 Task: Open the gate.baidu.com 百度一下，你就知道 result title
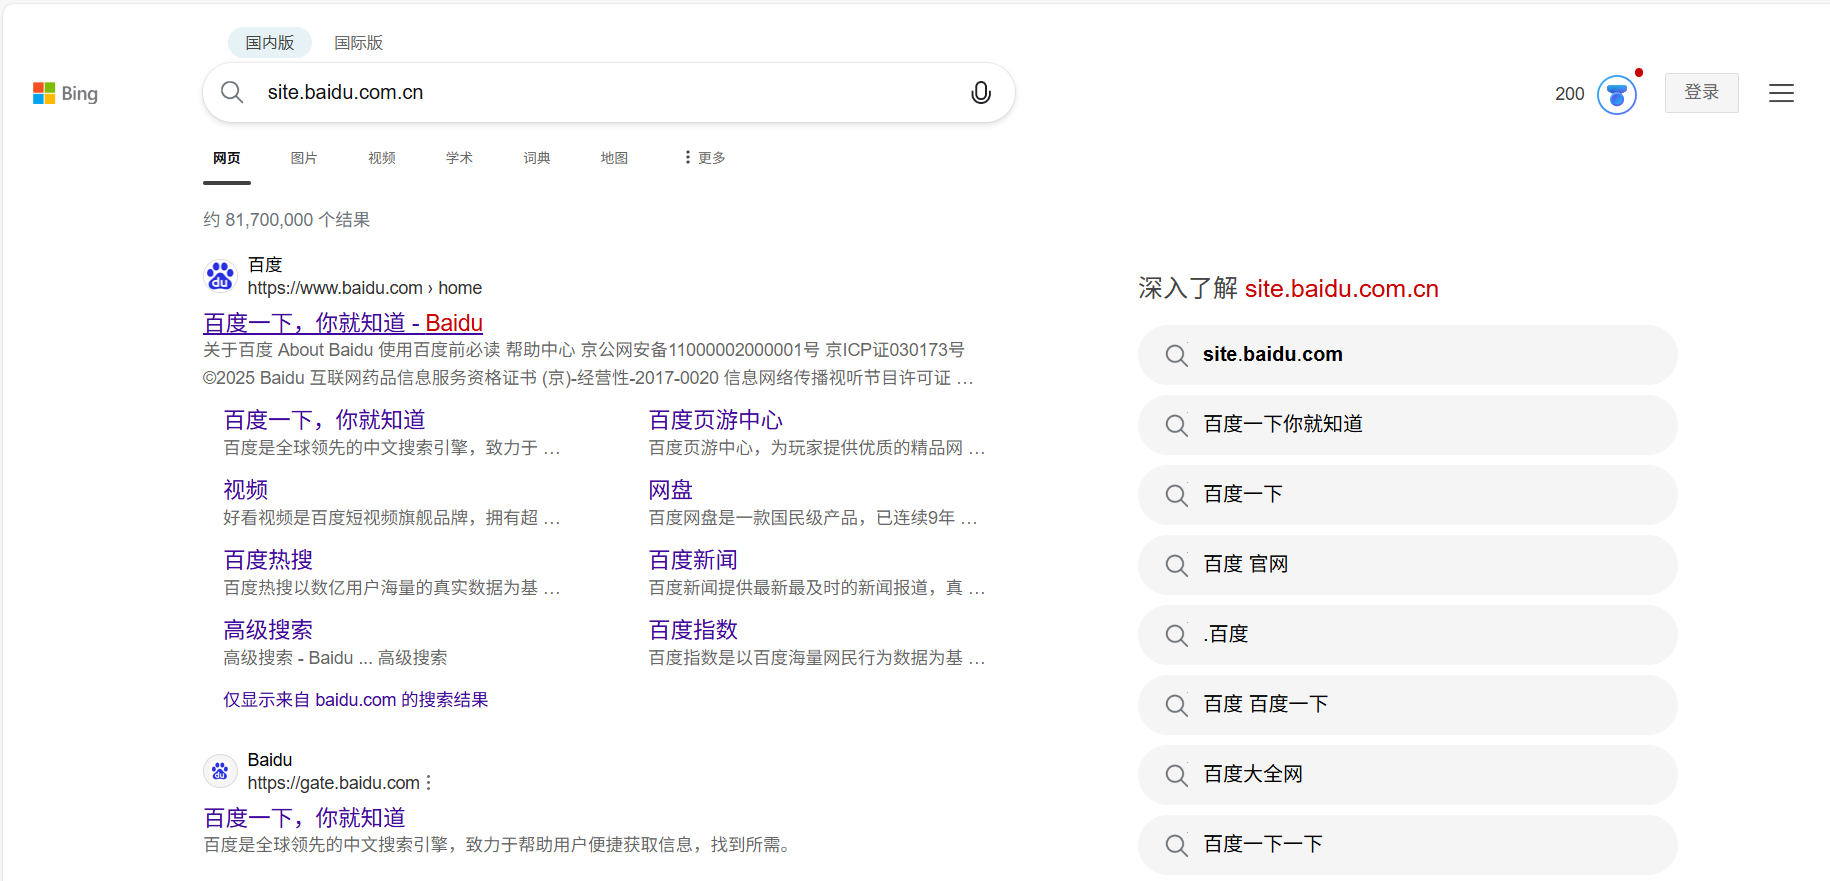[x=304, y=817]
